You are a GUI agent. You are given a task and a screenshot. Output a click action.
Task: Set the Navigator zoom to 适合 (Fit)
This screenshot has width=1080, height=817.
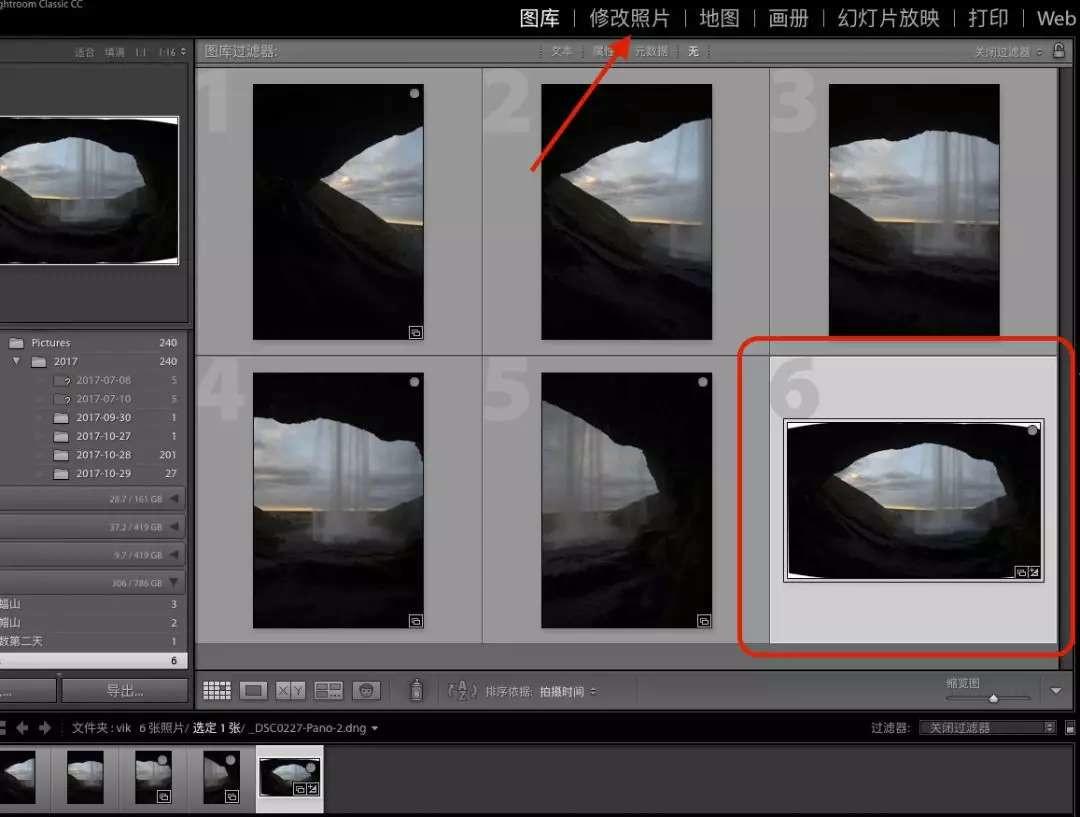click(85, 52)
